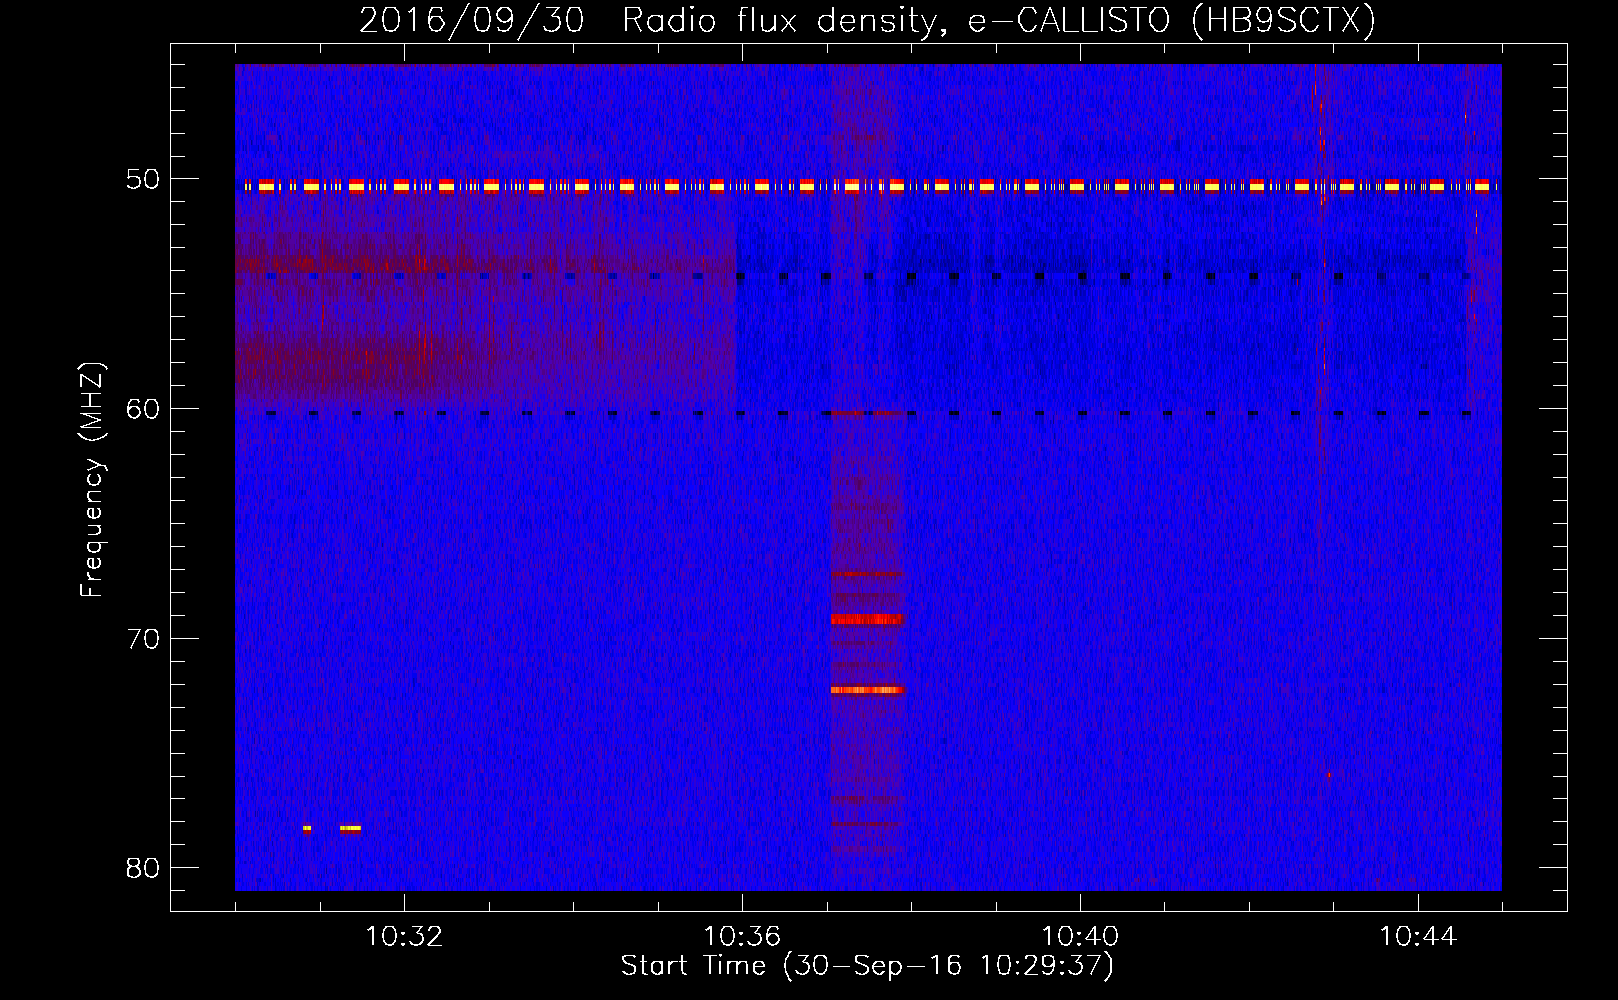Click the 70 frequency tick label
1618x1000 pixels.
pyautogui.click(x=143, y=639)
